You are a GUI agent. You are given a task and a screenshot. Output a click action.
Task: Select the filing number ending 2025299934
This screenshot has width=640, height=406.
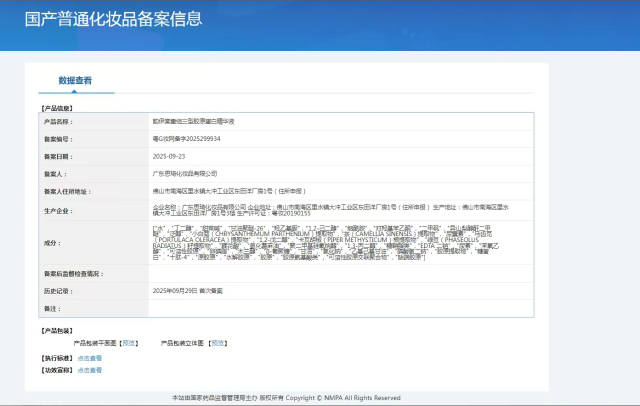[x=187, y=139]
